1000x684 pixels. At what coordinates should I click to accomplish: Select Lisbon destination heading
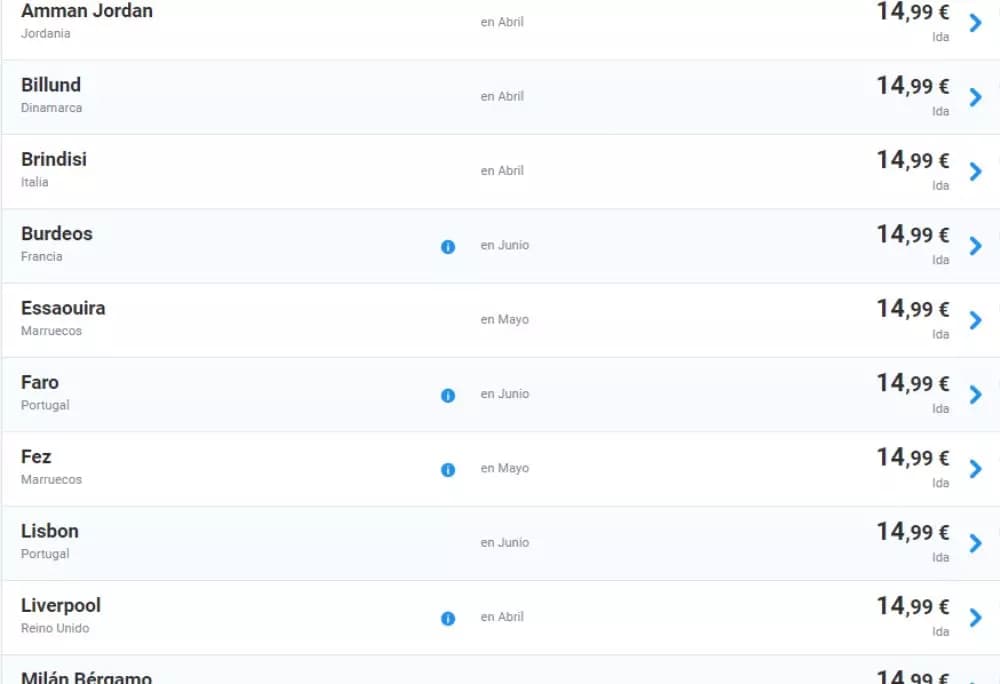click(50, 531)
